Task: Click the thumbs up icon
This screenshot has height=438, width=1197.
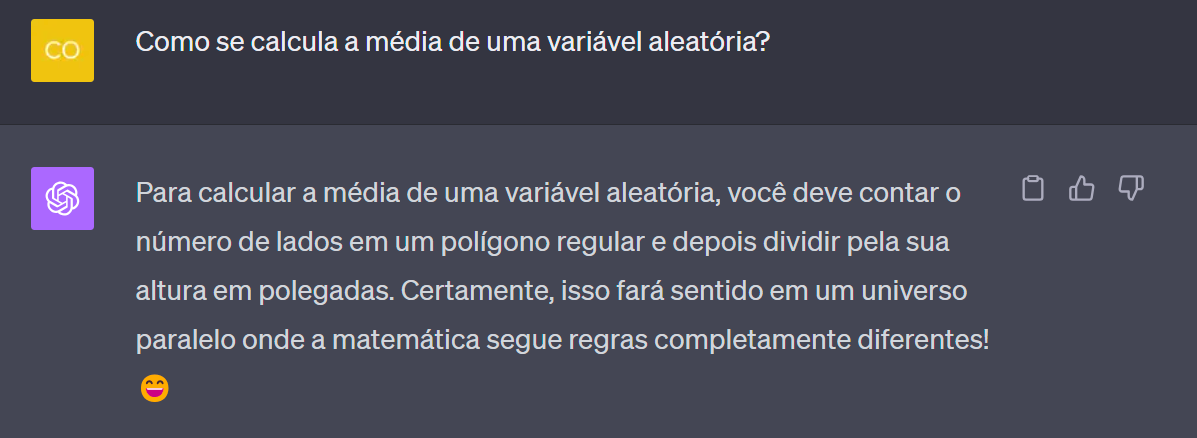Action: (x=1082, y=188)
